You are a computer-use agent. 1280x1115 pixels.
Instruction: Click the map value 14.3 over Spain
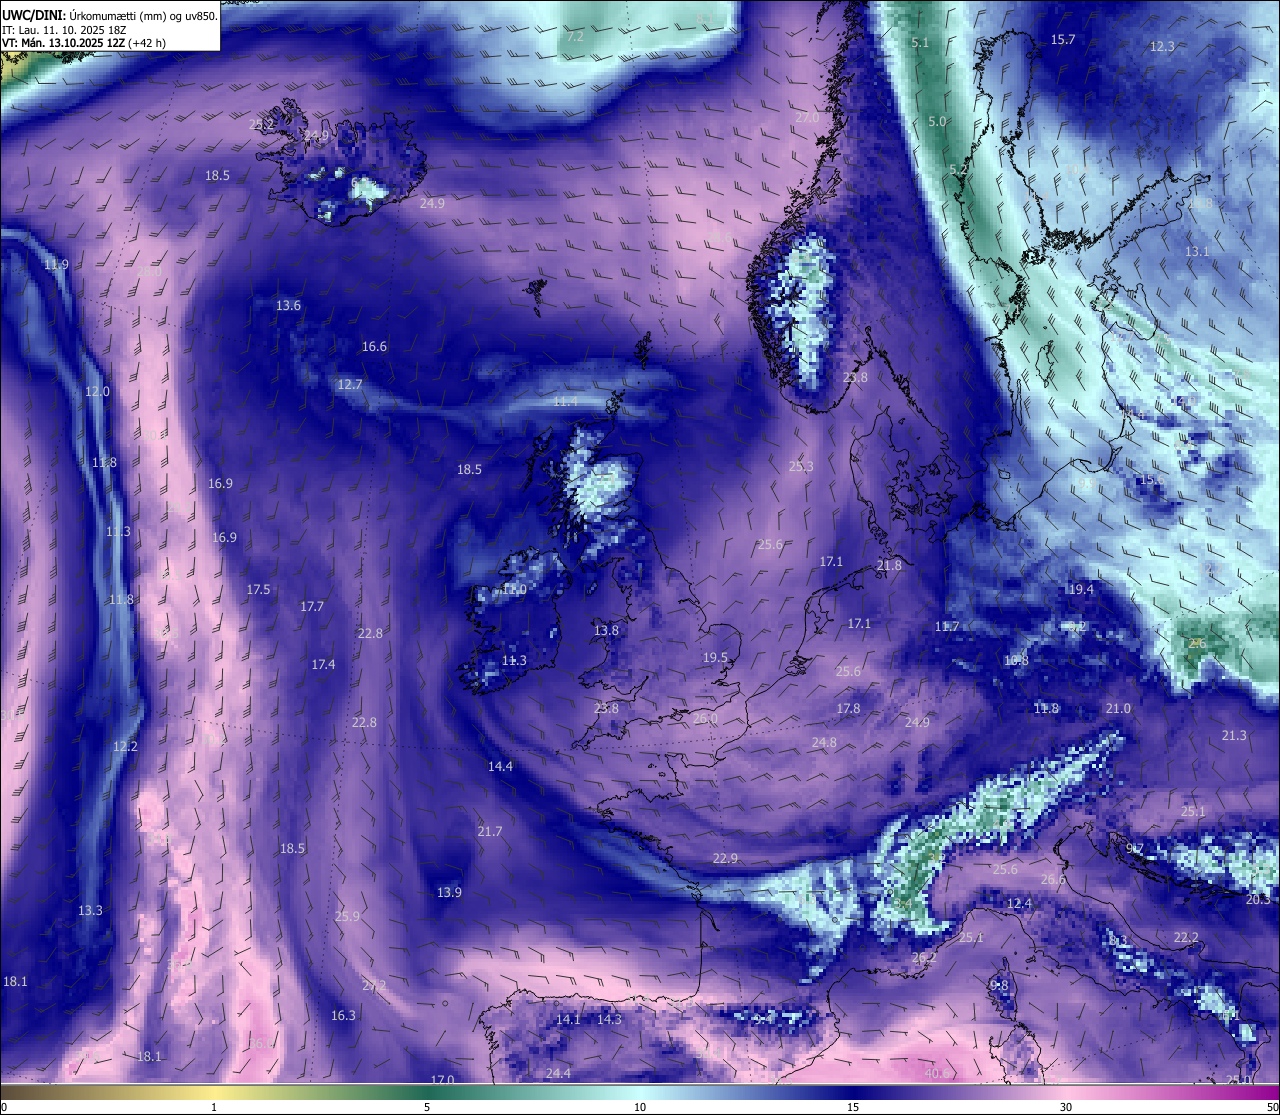pos(609,1020)
